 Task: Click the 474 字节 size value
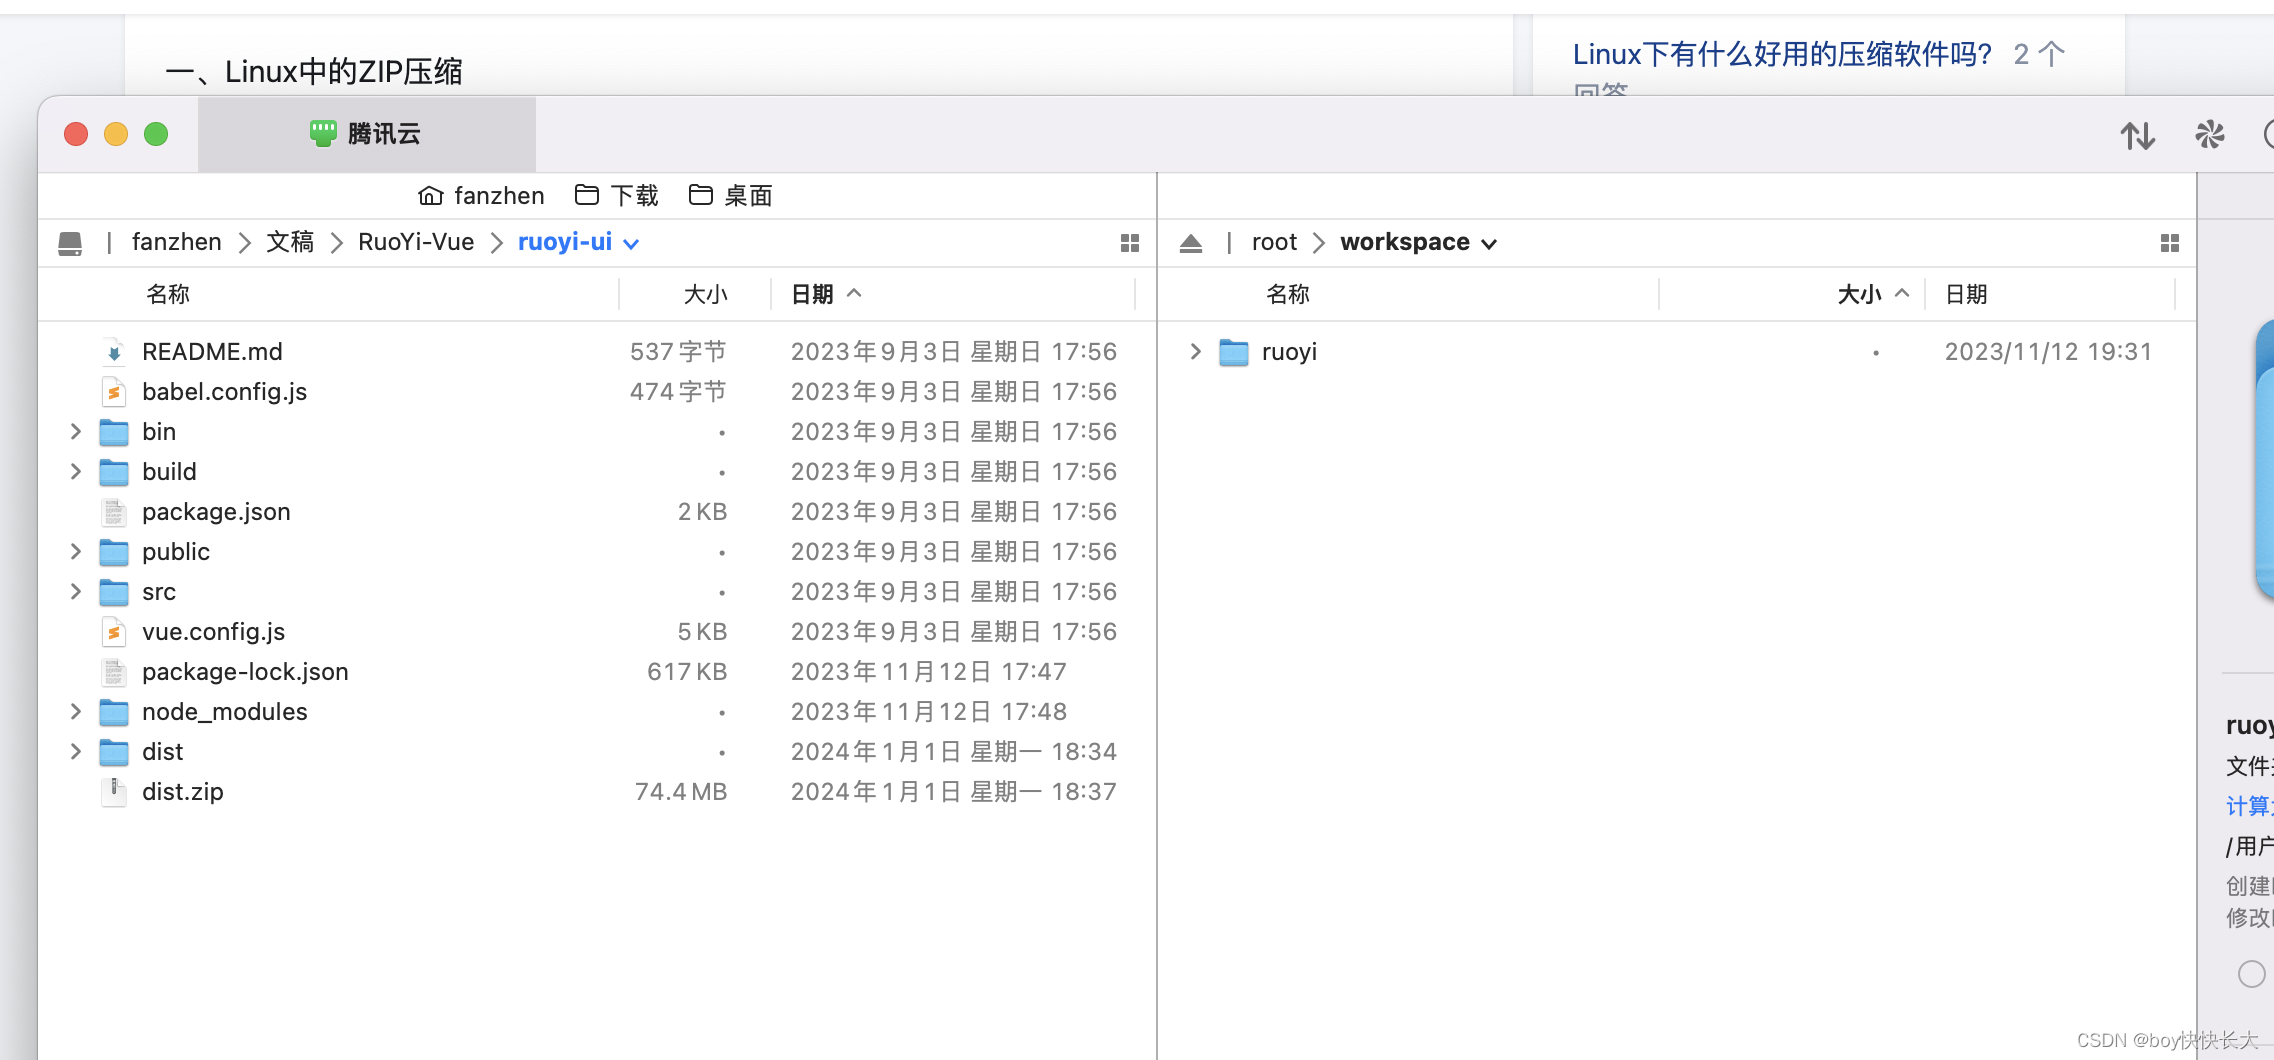(x=678, y=392)
